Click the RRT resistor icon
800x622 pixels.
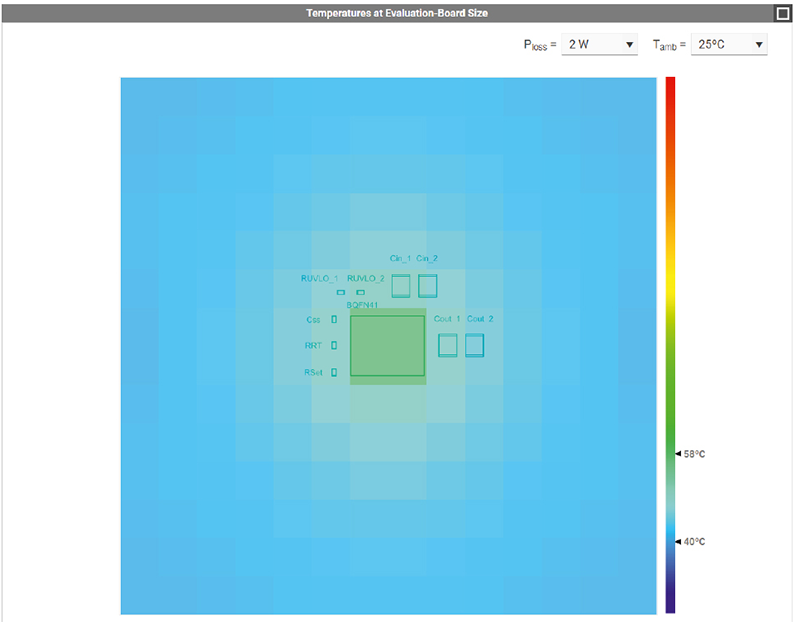coord(332,345)
